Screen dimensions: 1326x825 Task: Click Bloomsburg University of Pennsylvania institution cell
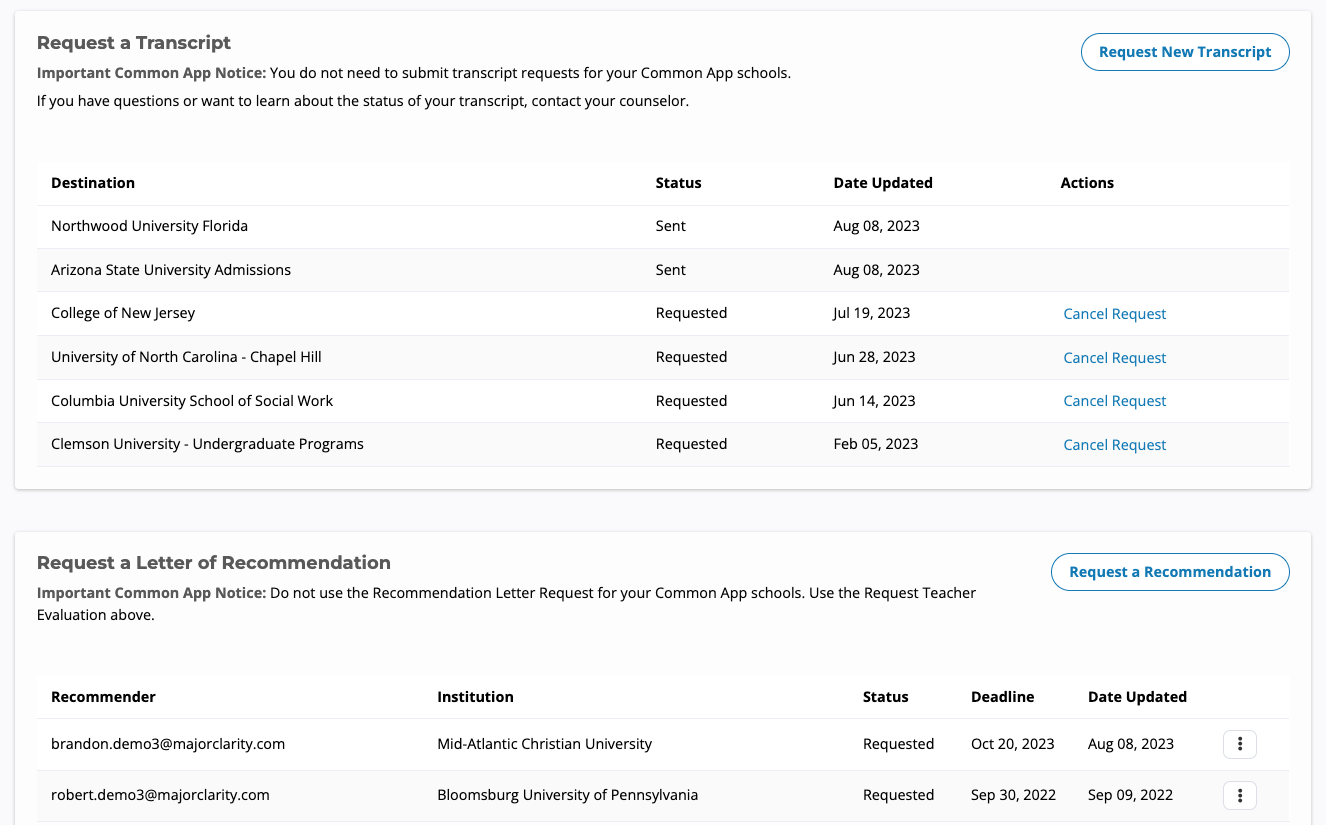pos(567,796)
